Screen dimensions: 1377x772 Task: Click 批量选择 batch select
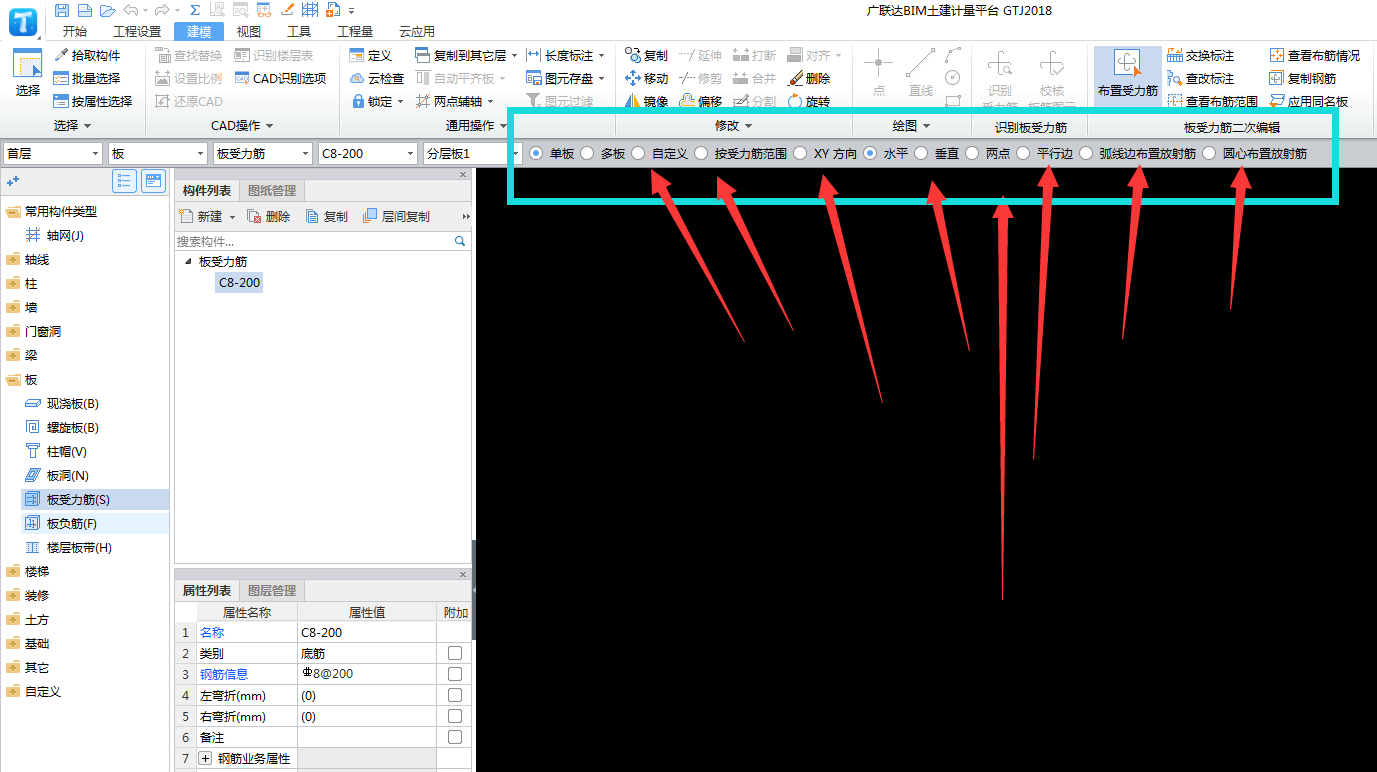pyautogui.click(x=87, y=78)
